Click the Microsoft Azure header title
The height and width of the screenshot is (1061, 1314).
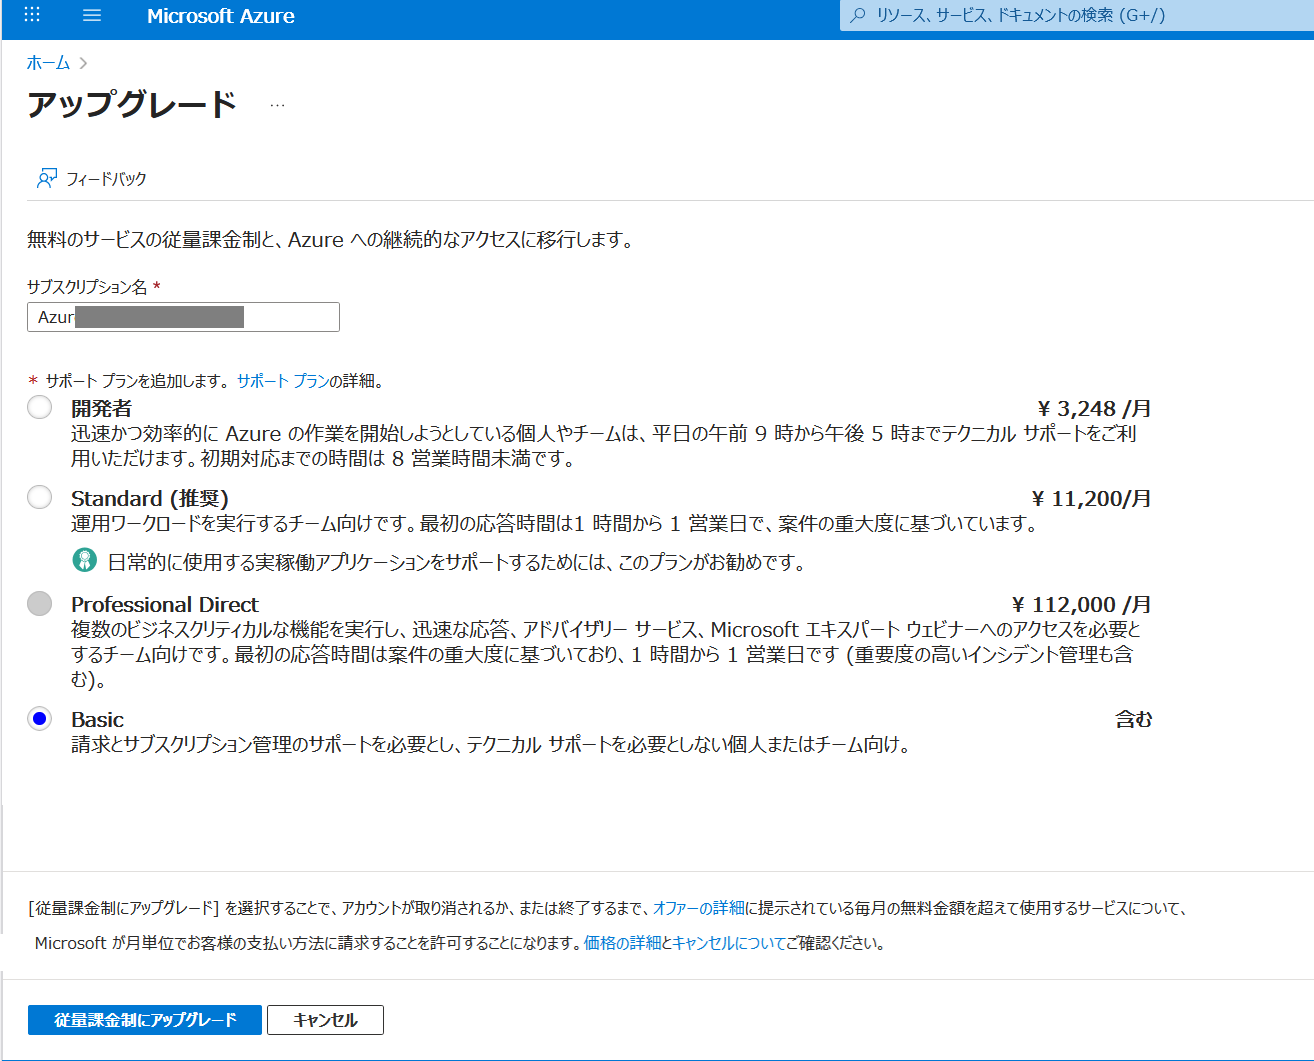coord(221,16)
